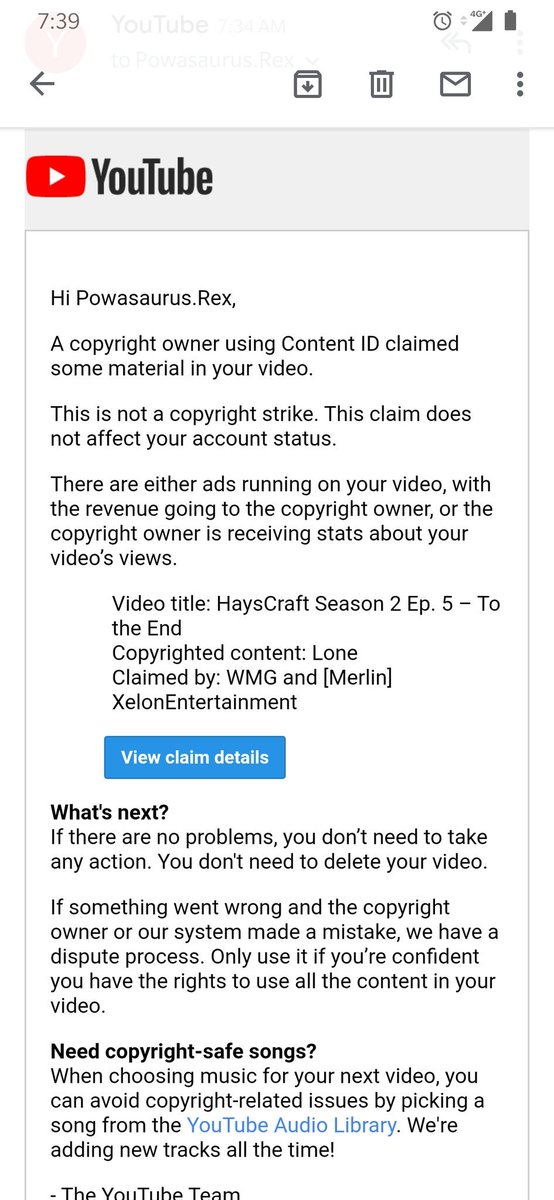Tap the alarm icon in status bar
The height and width of the screenshot is (1200, 554).
(442, 20)
